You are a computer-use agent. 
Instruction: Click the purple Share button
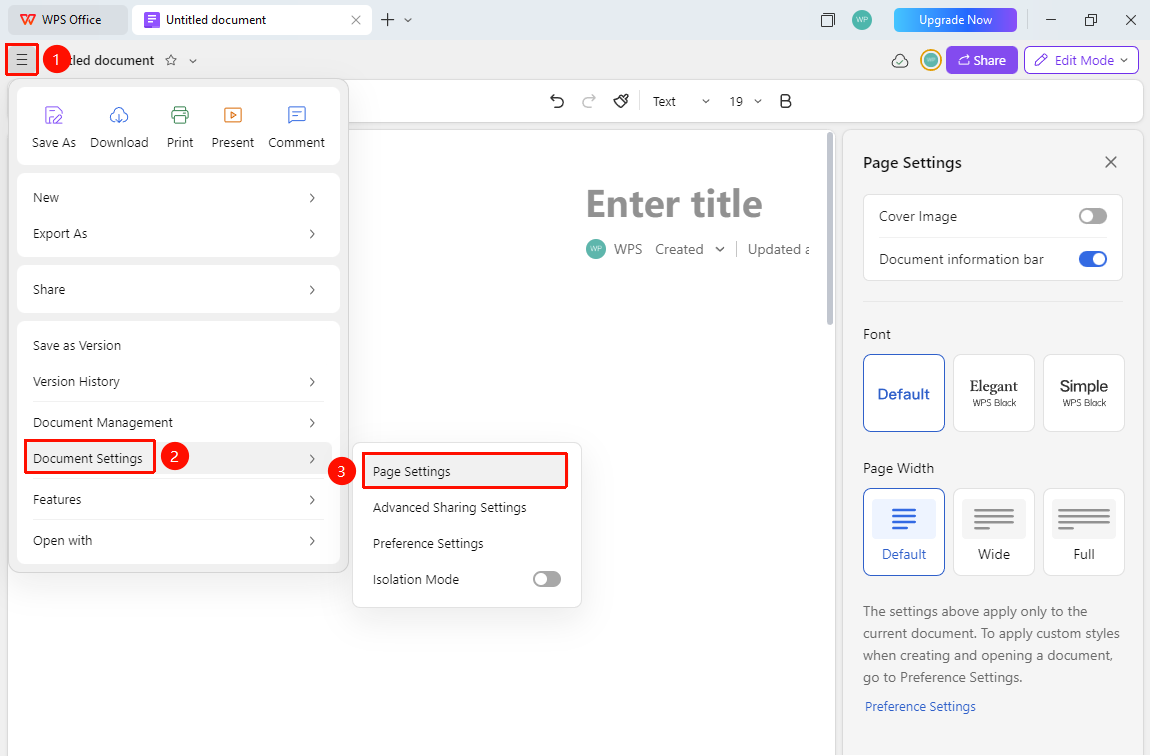[981, 60]
